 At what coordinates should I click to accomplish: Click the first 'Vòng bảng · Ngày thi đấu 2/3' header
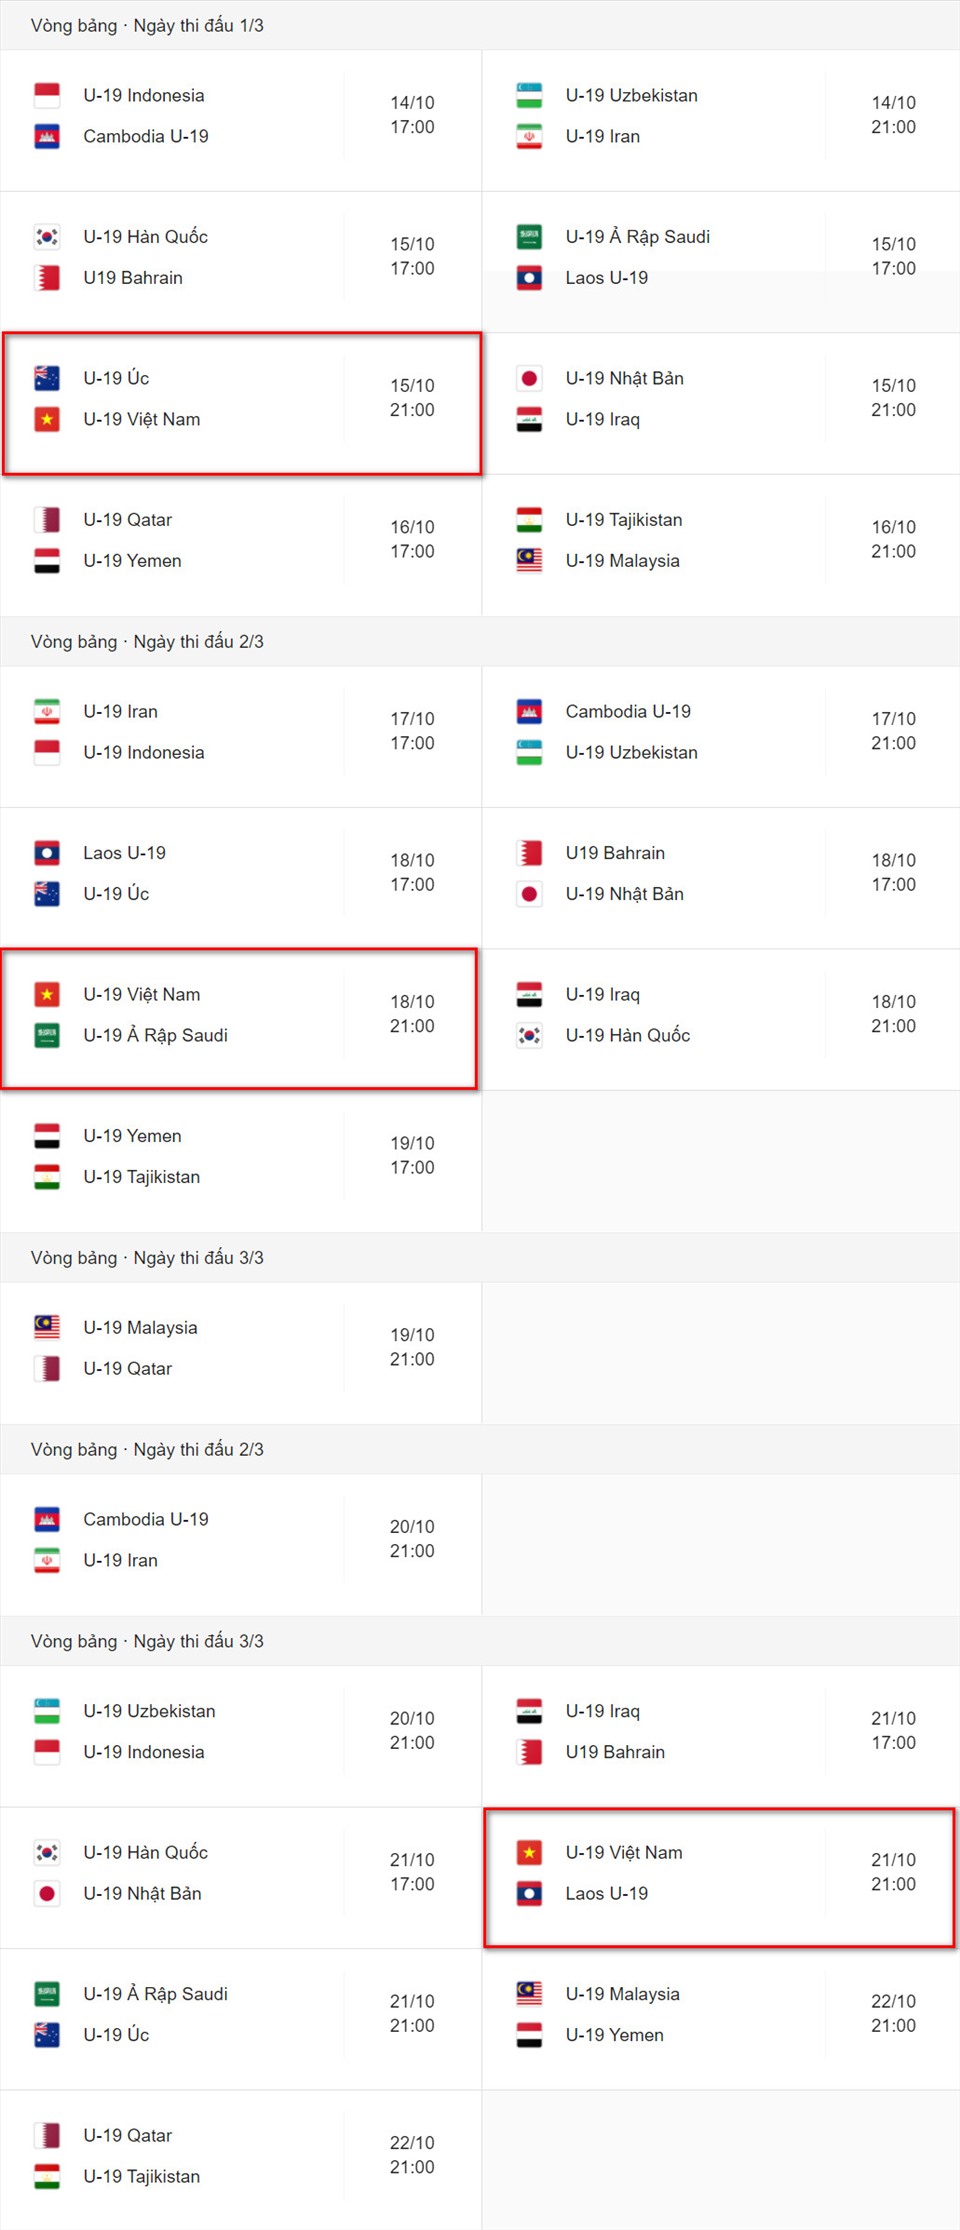147,641
